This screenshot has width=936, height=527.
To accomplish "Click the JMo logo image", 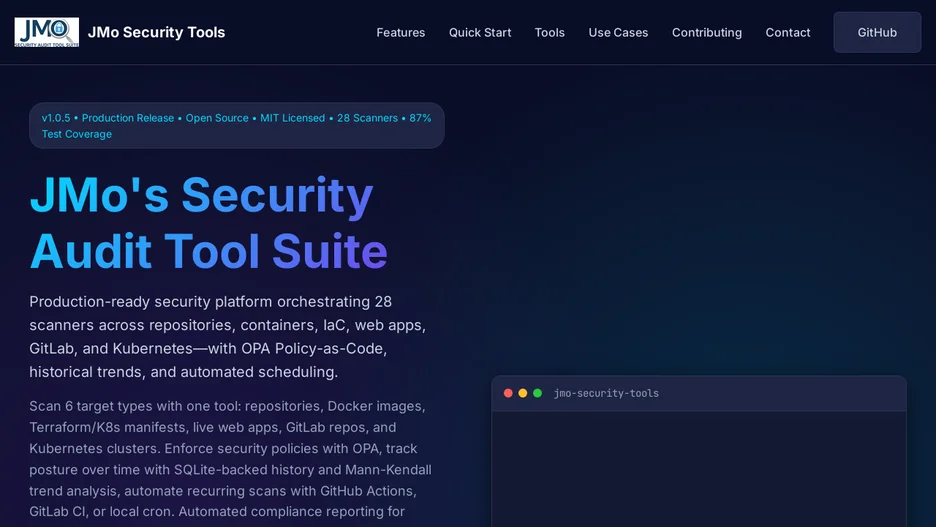I will [x=47, y=32].
